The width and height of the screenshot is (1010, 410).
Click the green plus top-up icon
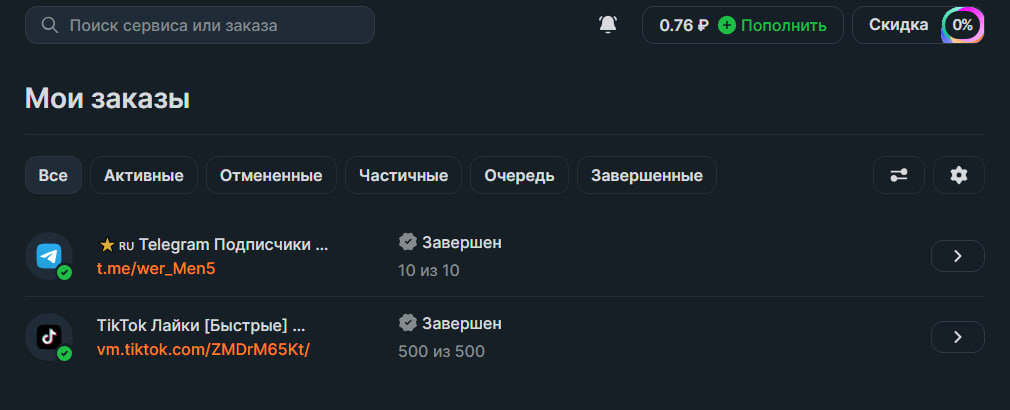pyautogui.click(x=727, y=25)
